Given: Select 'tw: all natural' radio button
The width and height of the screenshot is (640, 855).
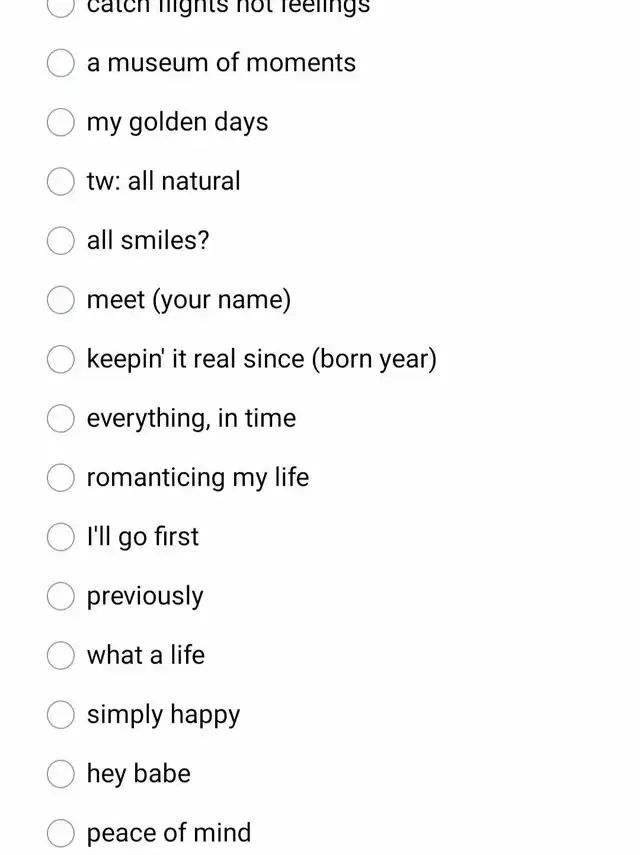Looking at the screenshot, I should tap(61, 181).
